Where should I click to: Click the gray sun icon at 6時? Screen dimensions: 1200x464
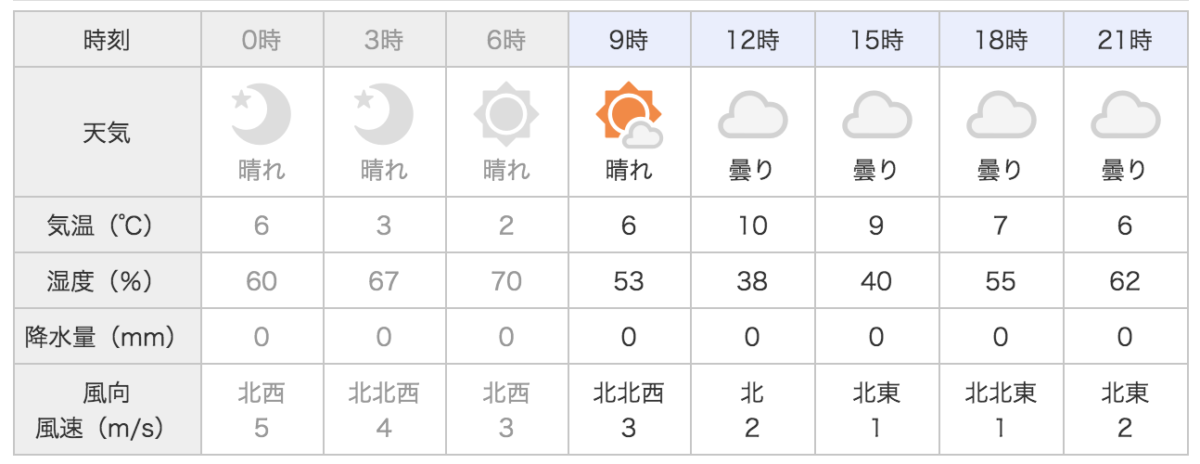(x=506, y=112)
